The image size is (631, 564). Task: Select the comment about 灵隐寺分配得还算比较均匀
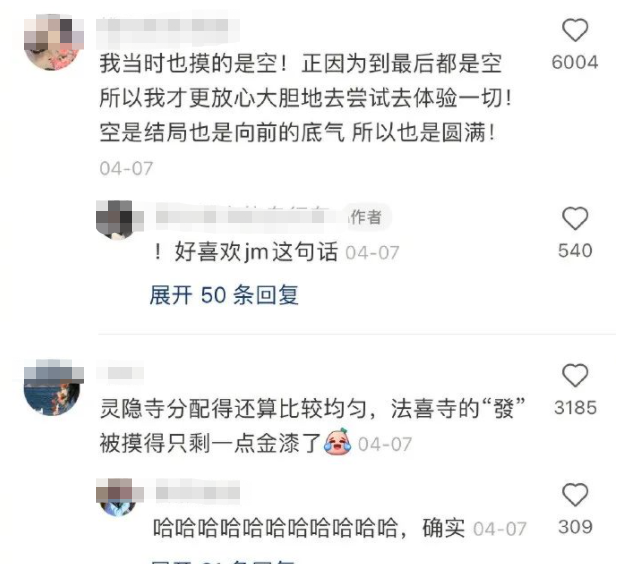click(313, 426)
